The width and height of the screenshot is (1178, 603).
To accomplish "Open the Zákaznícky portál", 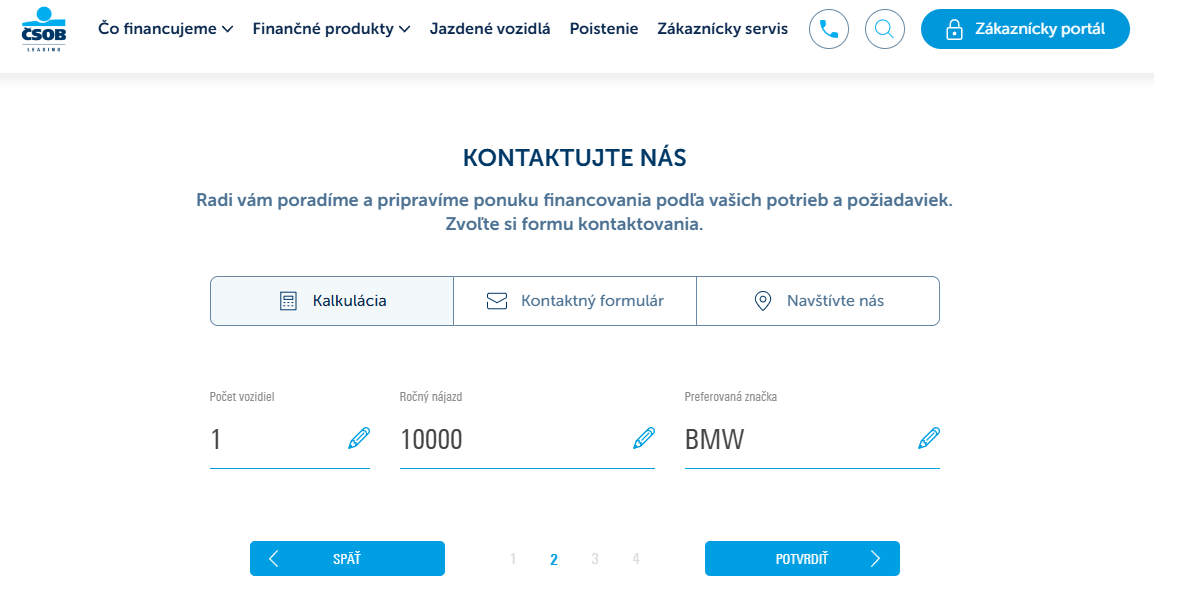I will (1025, 29).
